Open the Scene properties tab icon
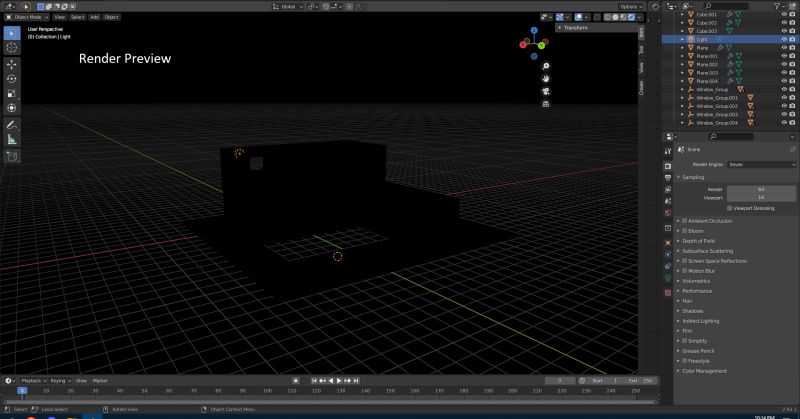 [668, 201]
